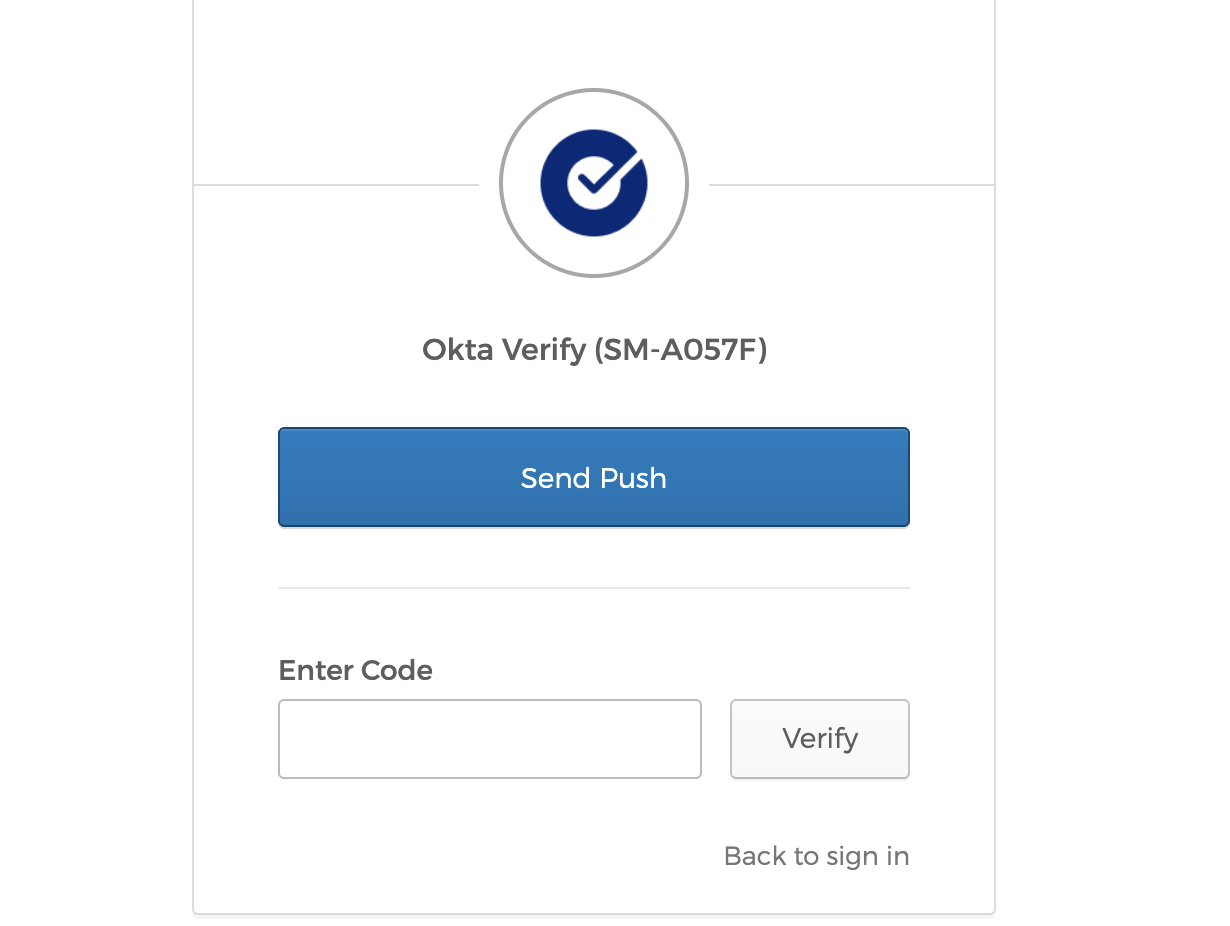Click the Verify button
Screen dimensions: 1230x926
(x=819, y=739)
